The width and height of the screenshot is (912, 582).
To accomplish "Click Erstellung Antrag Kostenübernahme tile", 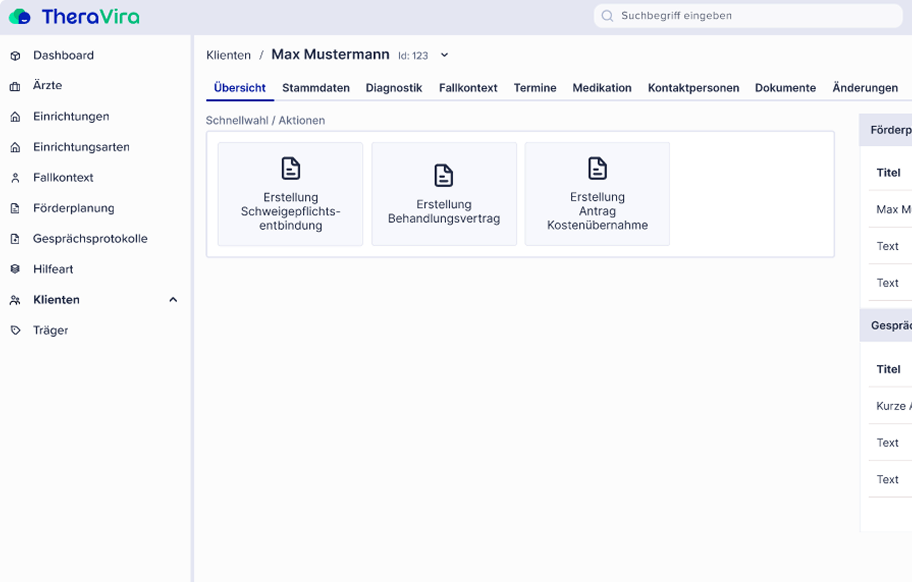I will [x=597, y=194].
